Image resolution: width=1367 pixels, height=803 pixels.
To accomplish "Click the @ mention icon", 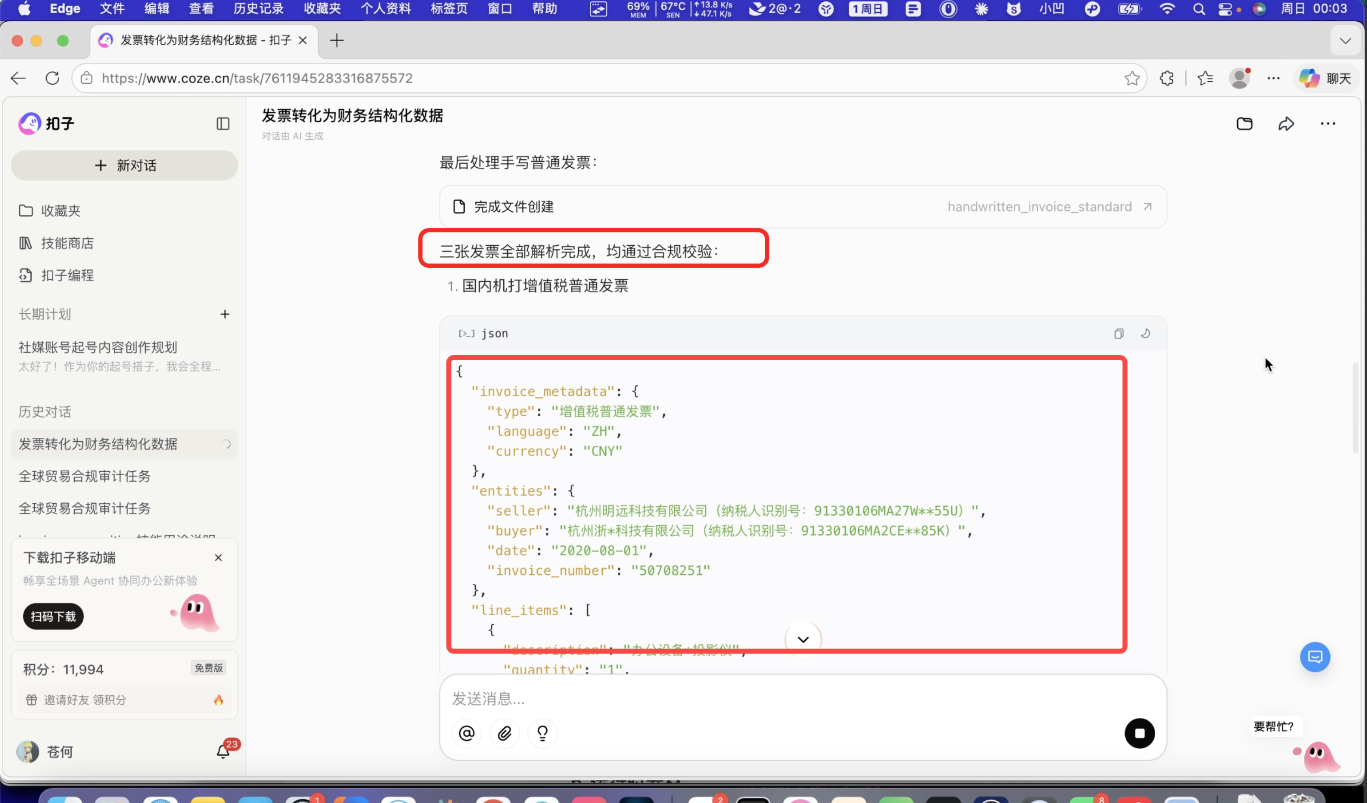I will (466, 733).
